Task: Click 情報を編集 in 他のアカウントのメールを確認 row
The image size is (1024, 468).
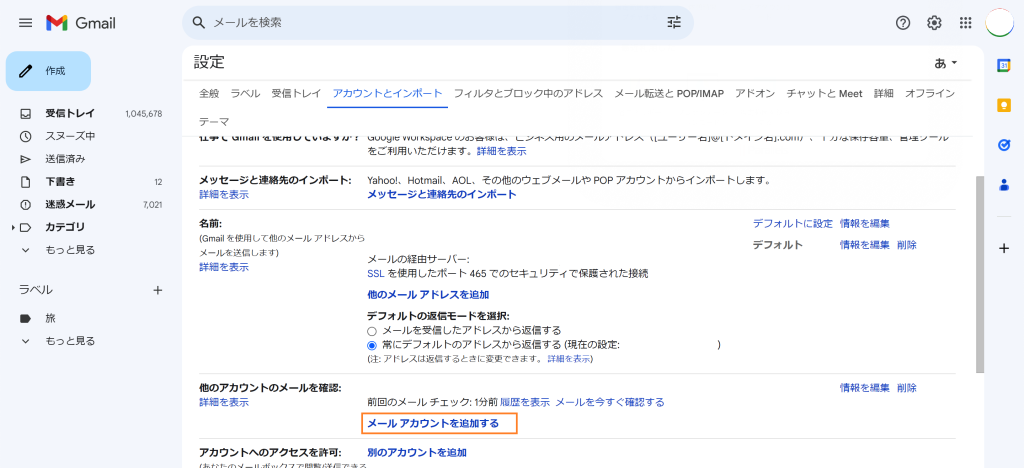Action: 865,388
